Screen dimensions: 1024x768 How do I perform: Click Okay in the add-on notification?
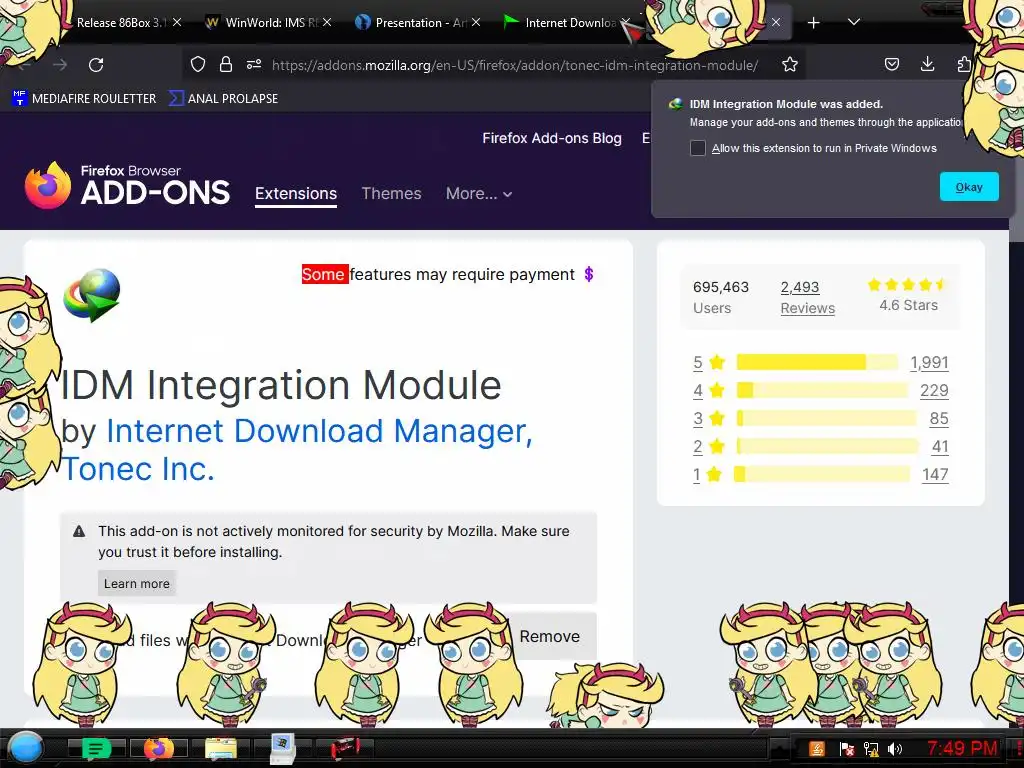click(969, 187)
